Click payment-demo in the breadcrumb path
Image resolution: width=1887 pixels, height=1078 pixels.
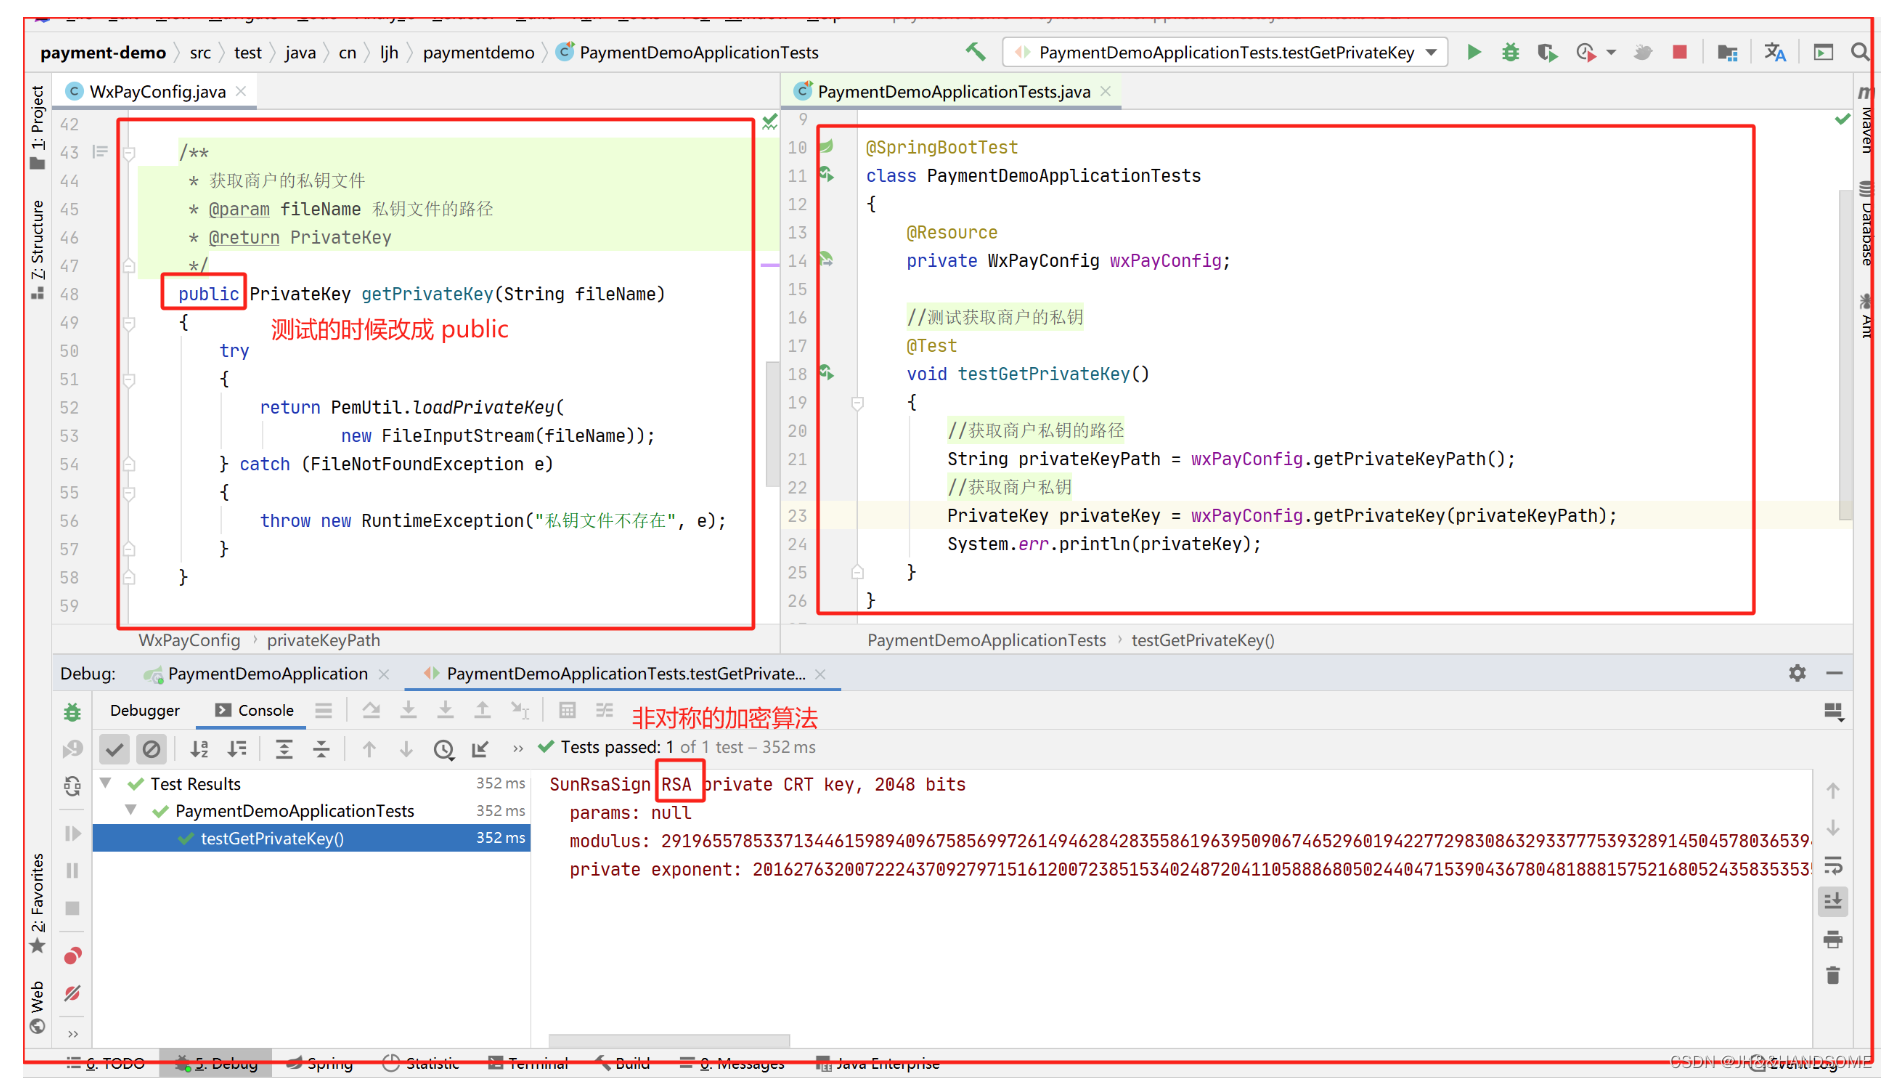click(x=103, y=52)
